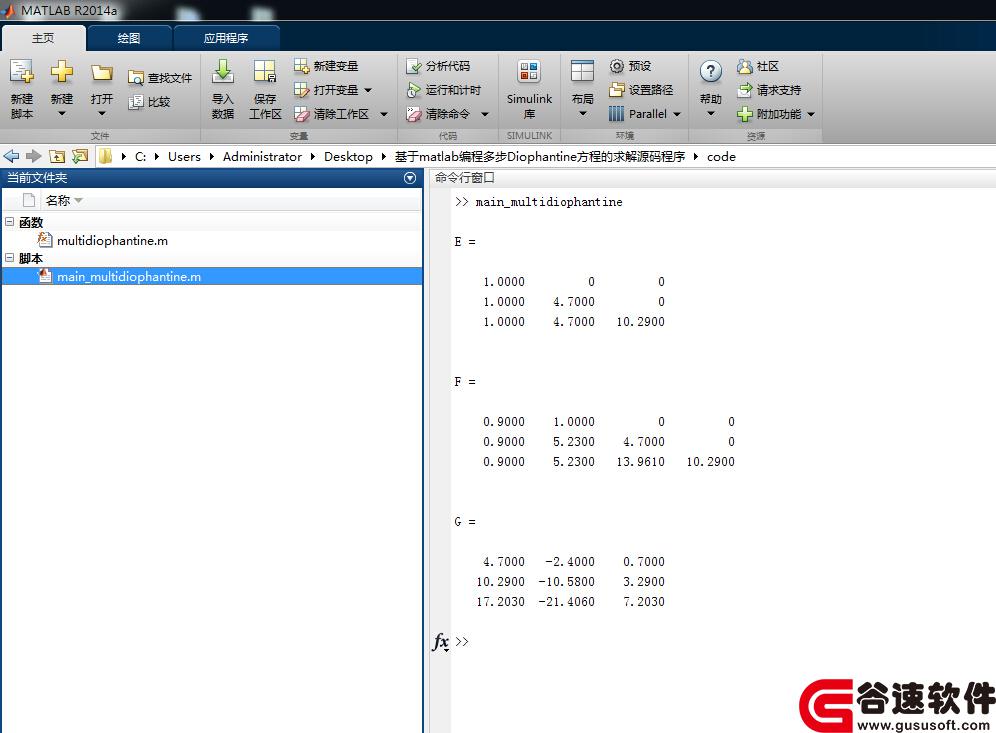The width and height of the screenshot is (996, 733).
Task: Switch to the Plots (绘图) tab
Action: (129, 38)
